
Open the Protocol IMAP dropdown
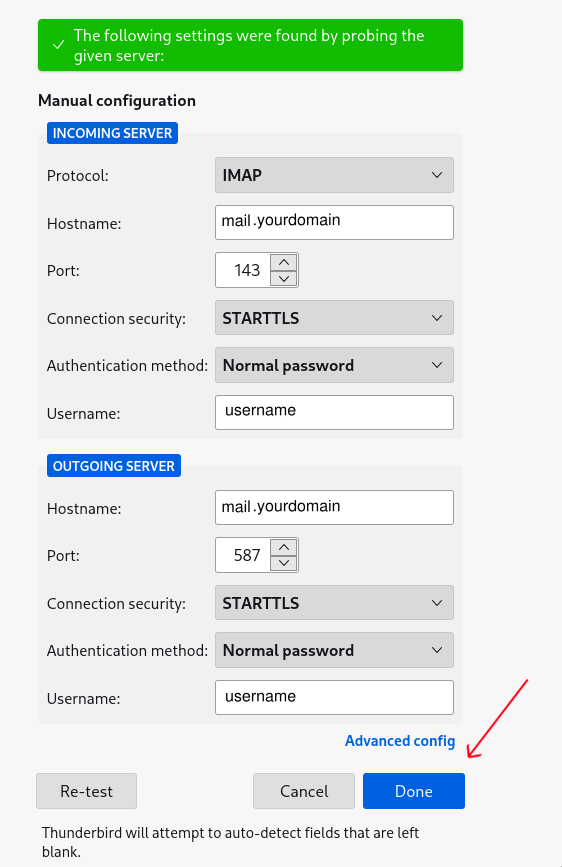pos(334,175)
